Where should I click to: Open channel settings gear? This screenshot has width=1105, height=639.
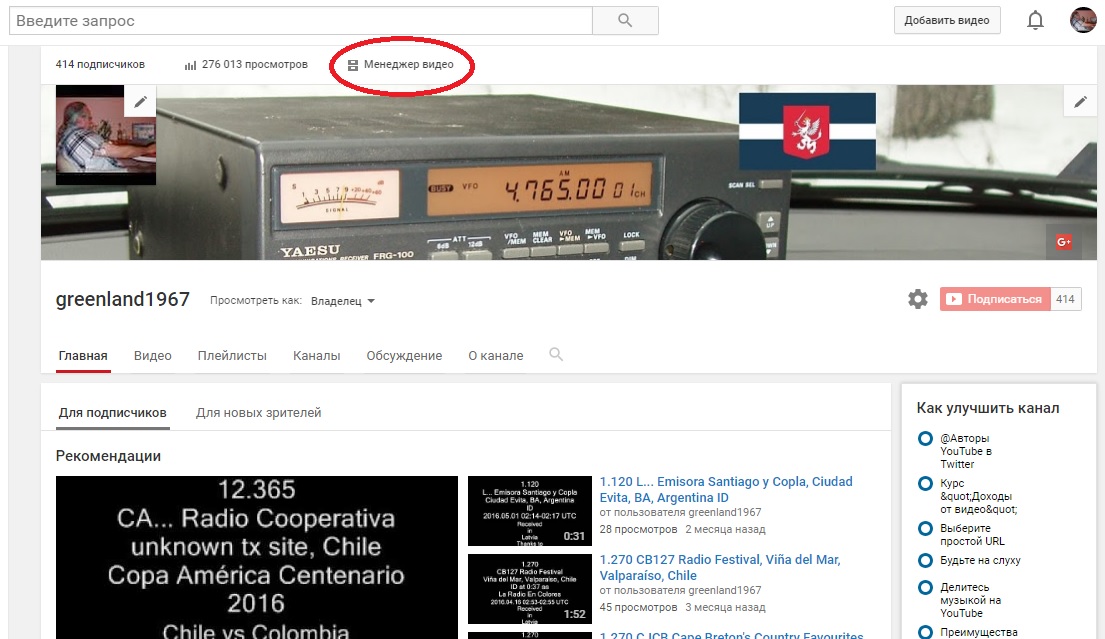[918, 299]
